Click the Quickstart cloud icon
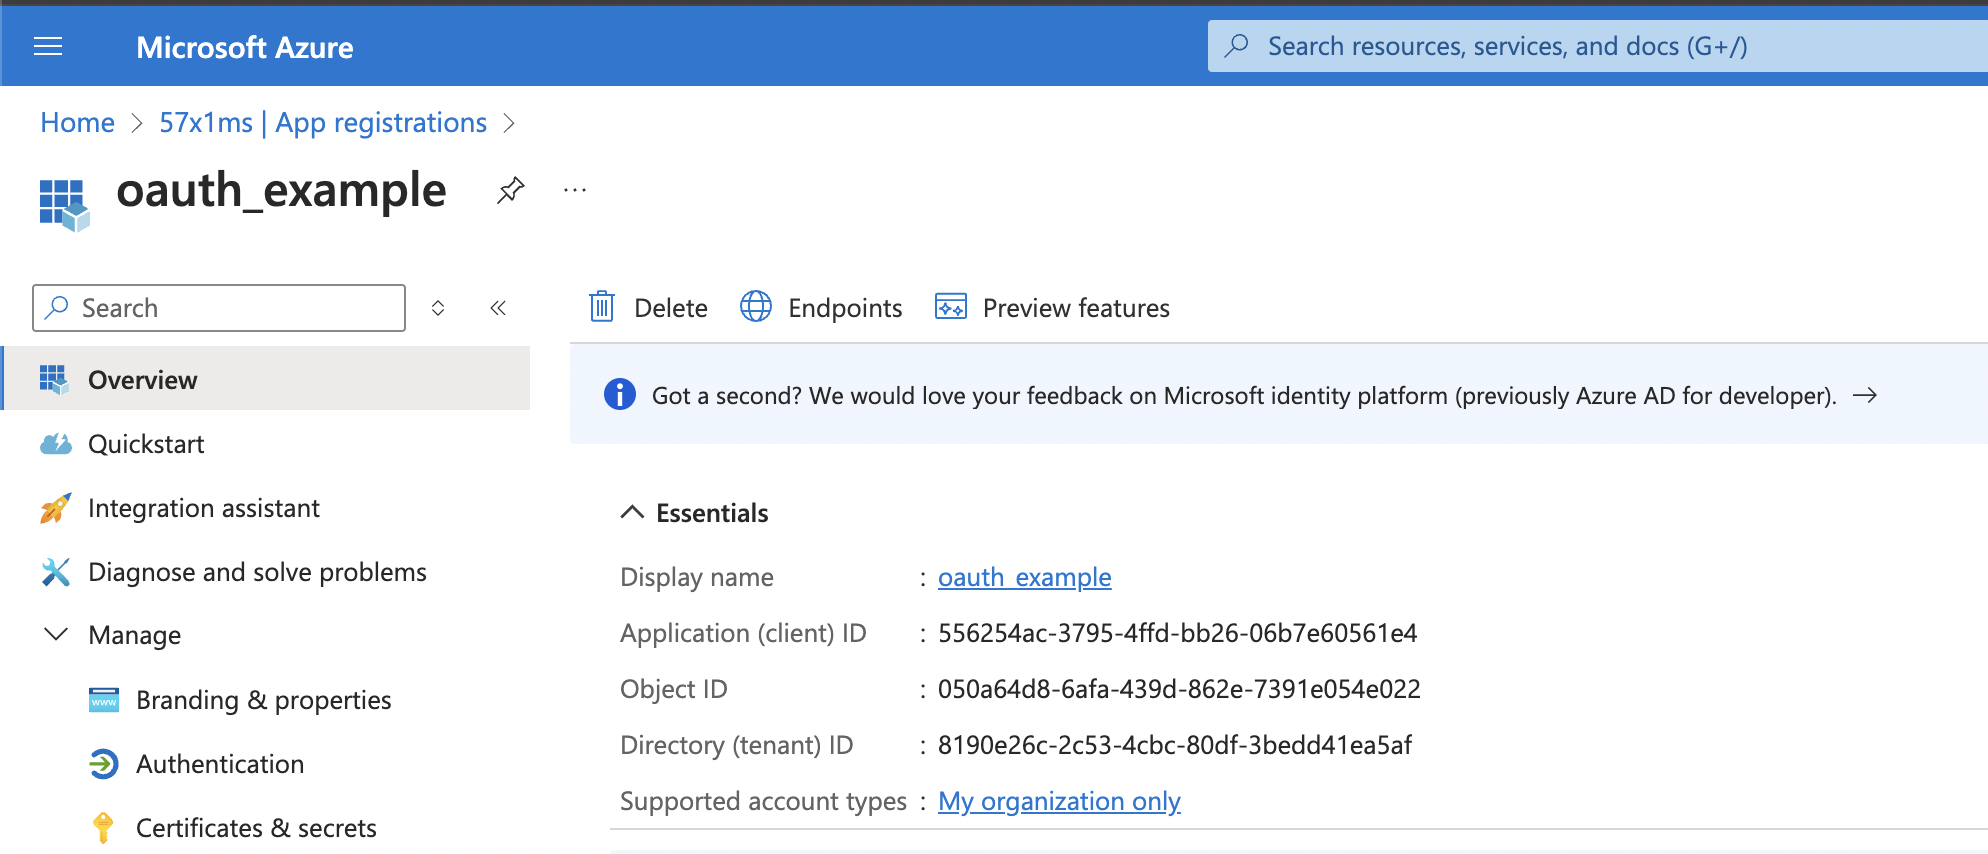The image size is (1988, 854). tap(56, 444)
